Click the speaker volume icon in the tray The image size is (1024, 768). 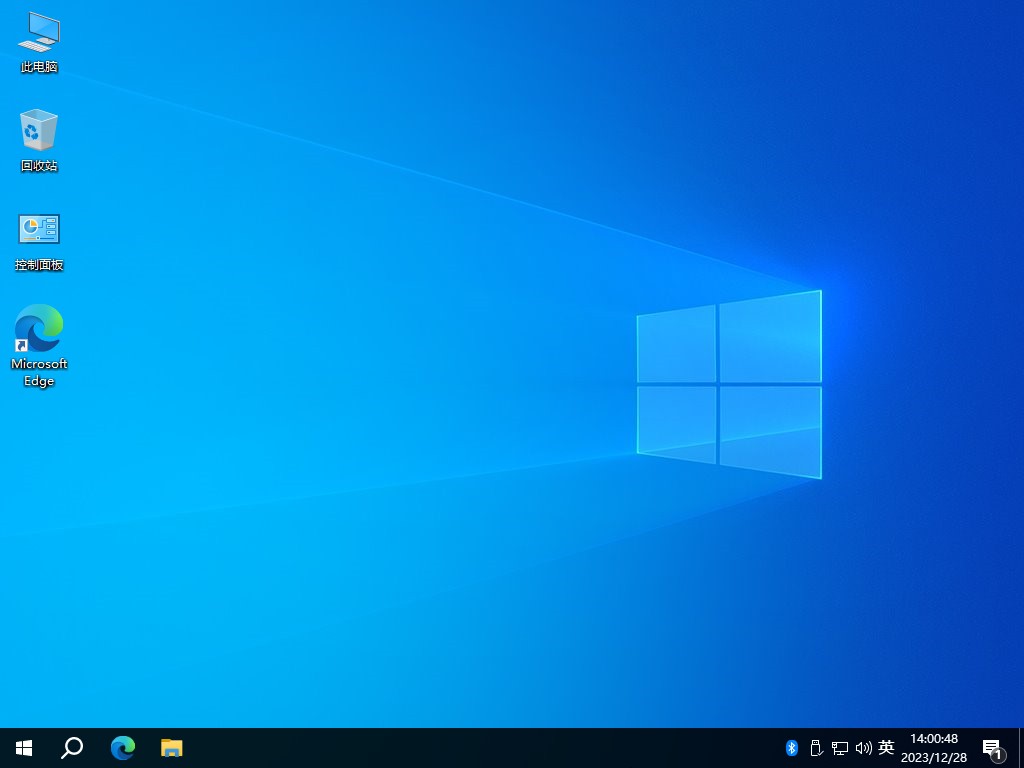pos(864,747)
